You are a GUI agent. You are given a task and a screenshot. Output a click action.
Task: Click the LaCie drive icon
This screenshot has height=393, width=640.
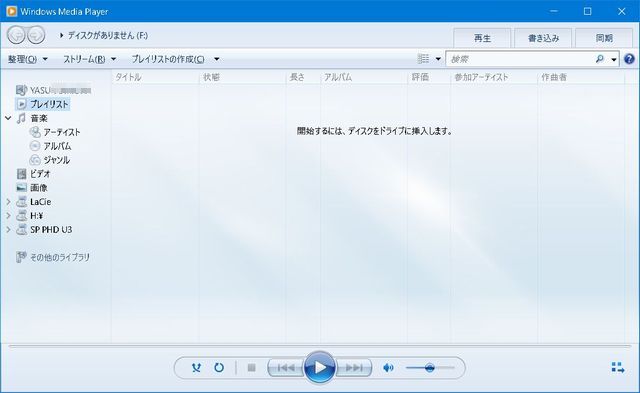point(21,202)
